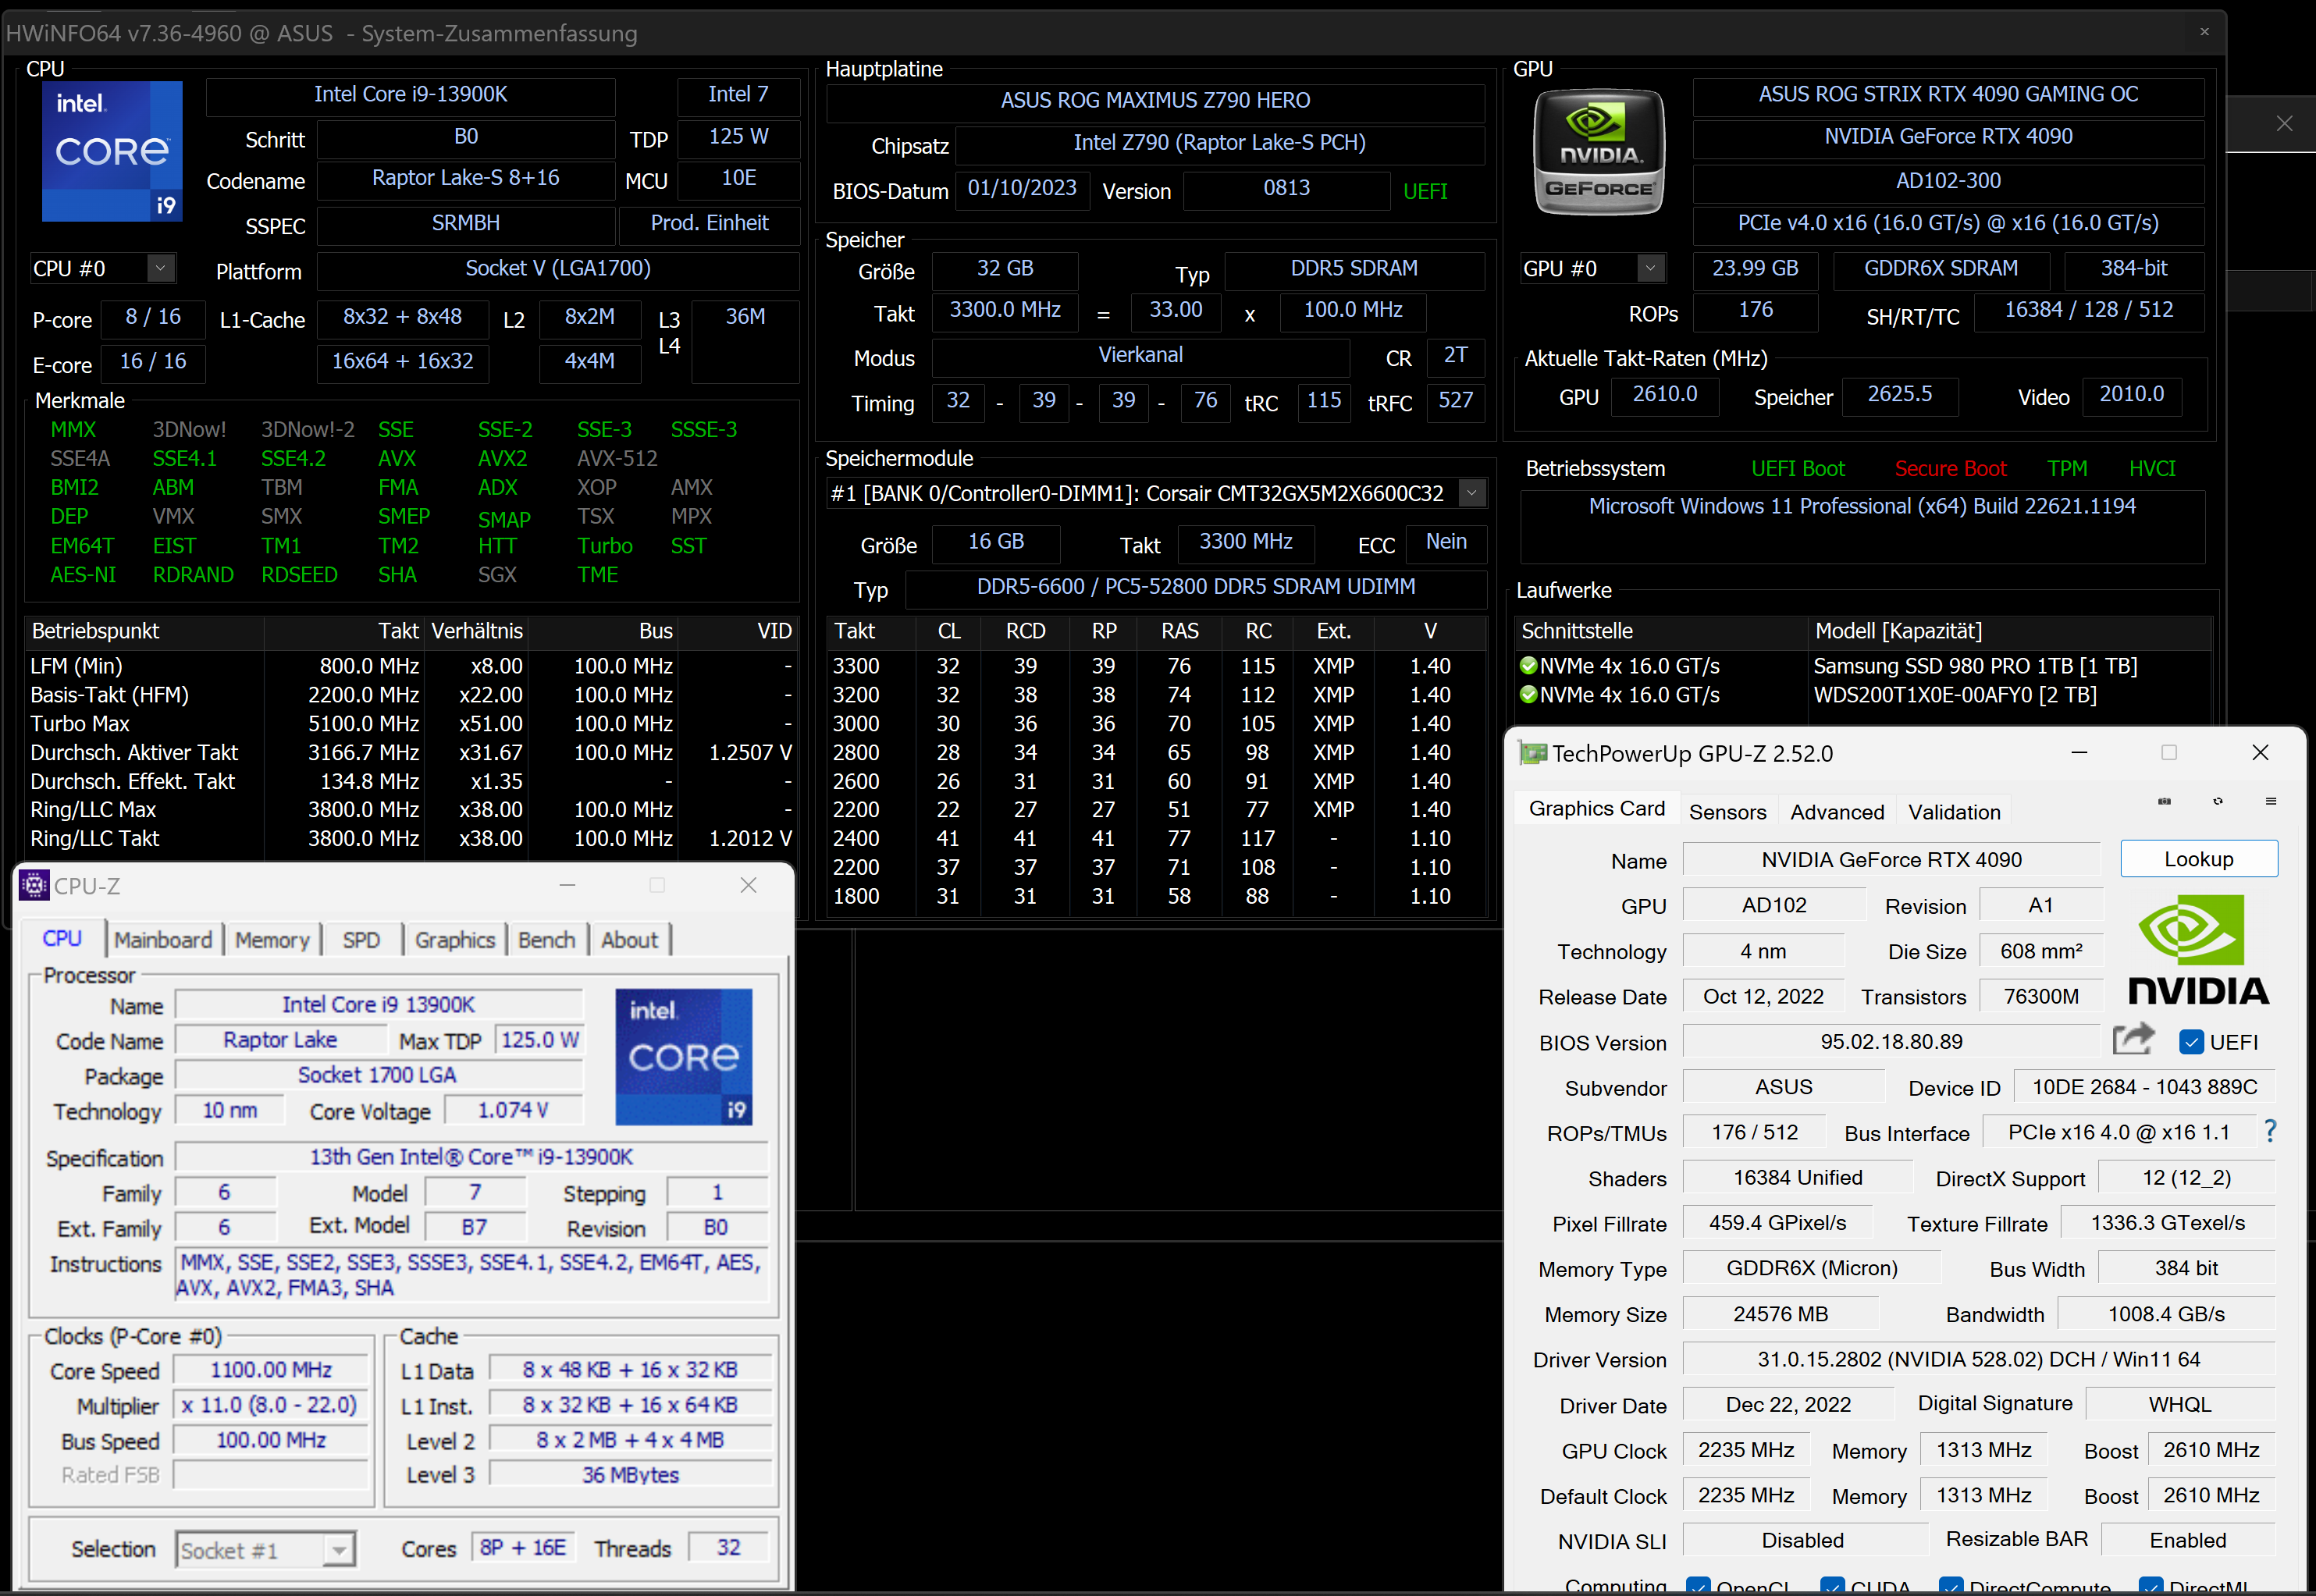Click the BIOS export share icon
This screenshot has width=2316, height=1596.
point(2133,1040)
